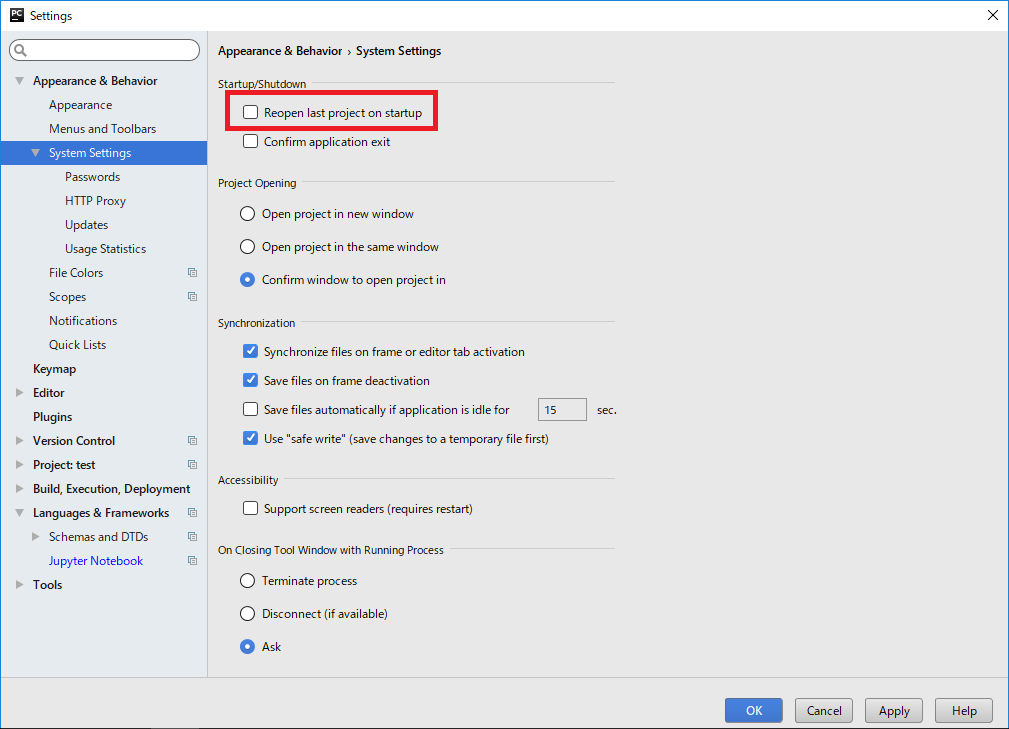Click the project-level icon next to Version Control
The height and width of the screenshot is (729, 1009).
point(192,441)
